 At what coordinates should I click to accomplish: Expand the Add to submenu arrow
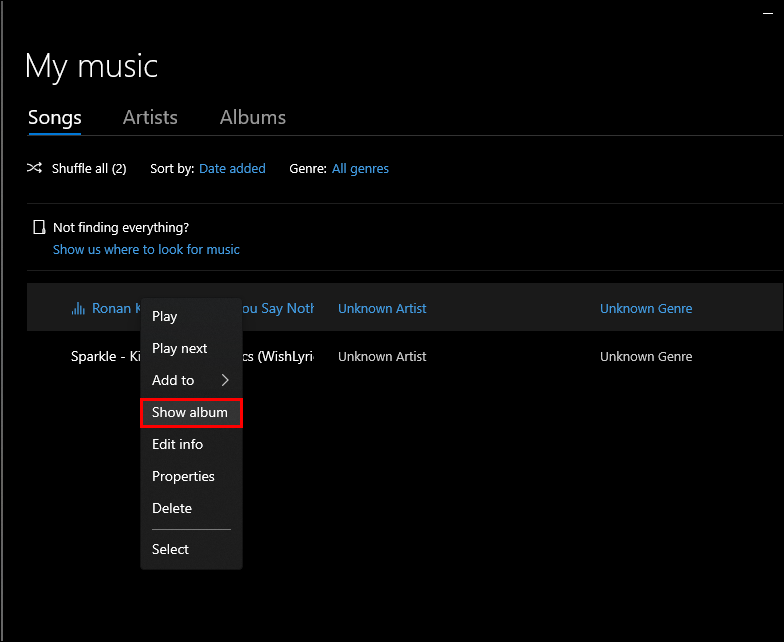(x=225, y=380)
